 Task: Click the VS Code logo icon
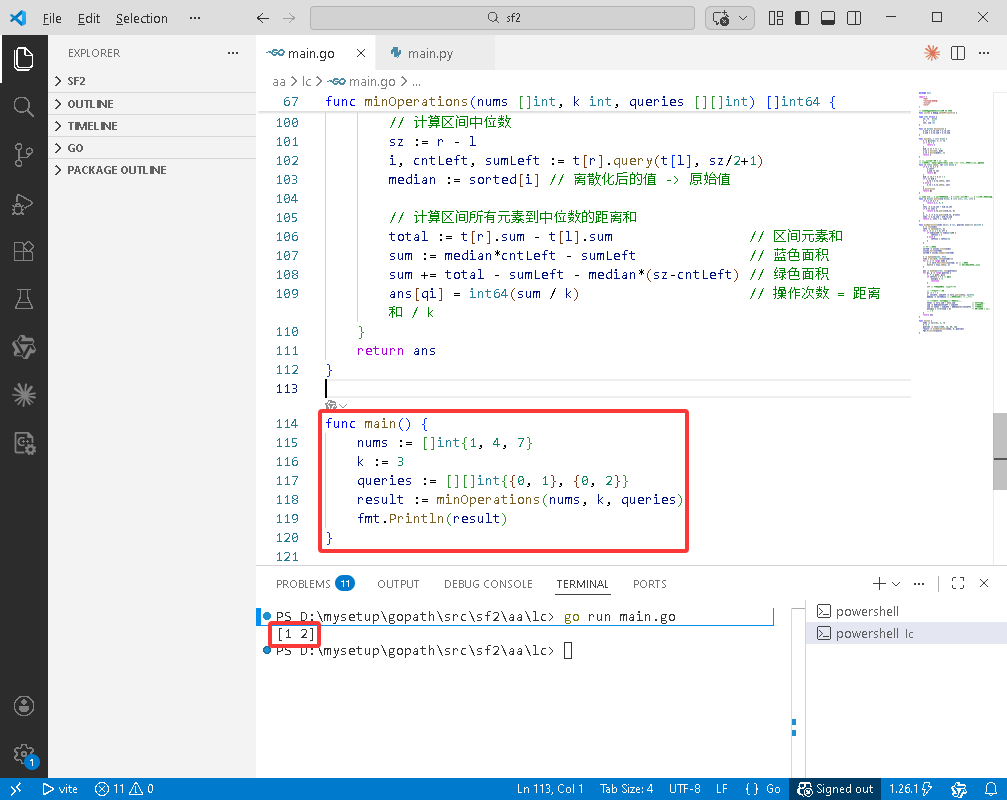[18, 18]
